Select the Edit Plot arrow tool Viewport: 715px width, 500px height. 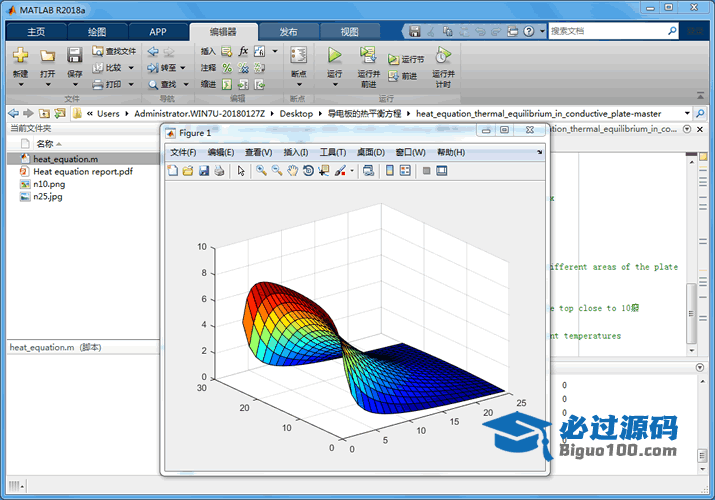[241, 171]
